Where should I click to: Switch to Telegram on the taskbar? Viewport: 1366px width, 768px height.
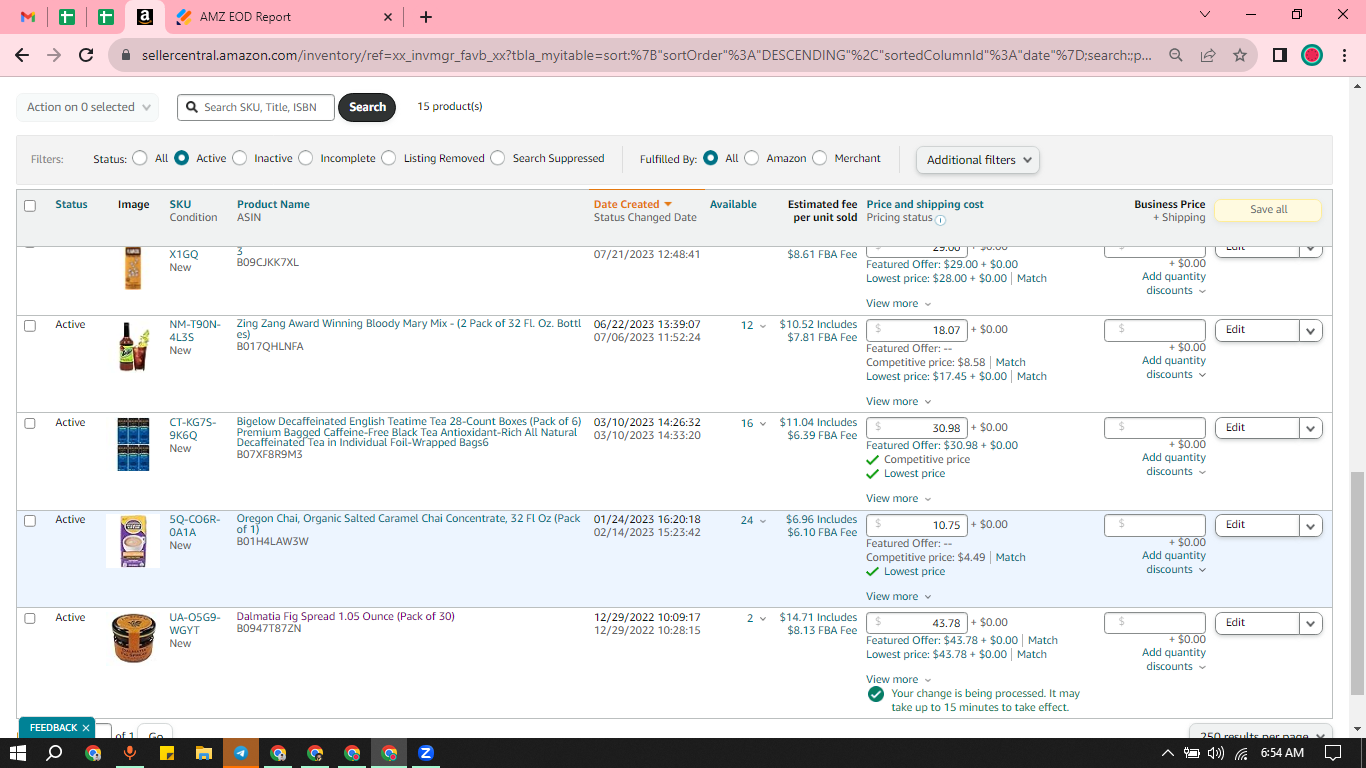tap(241, 753)
